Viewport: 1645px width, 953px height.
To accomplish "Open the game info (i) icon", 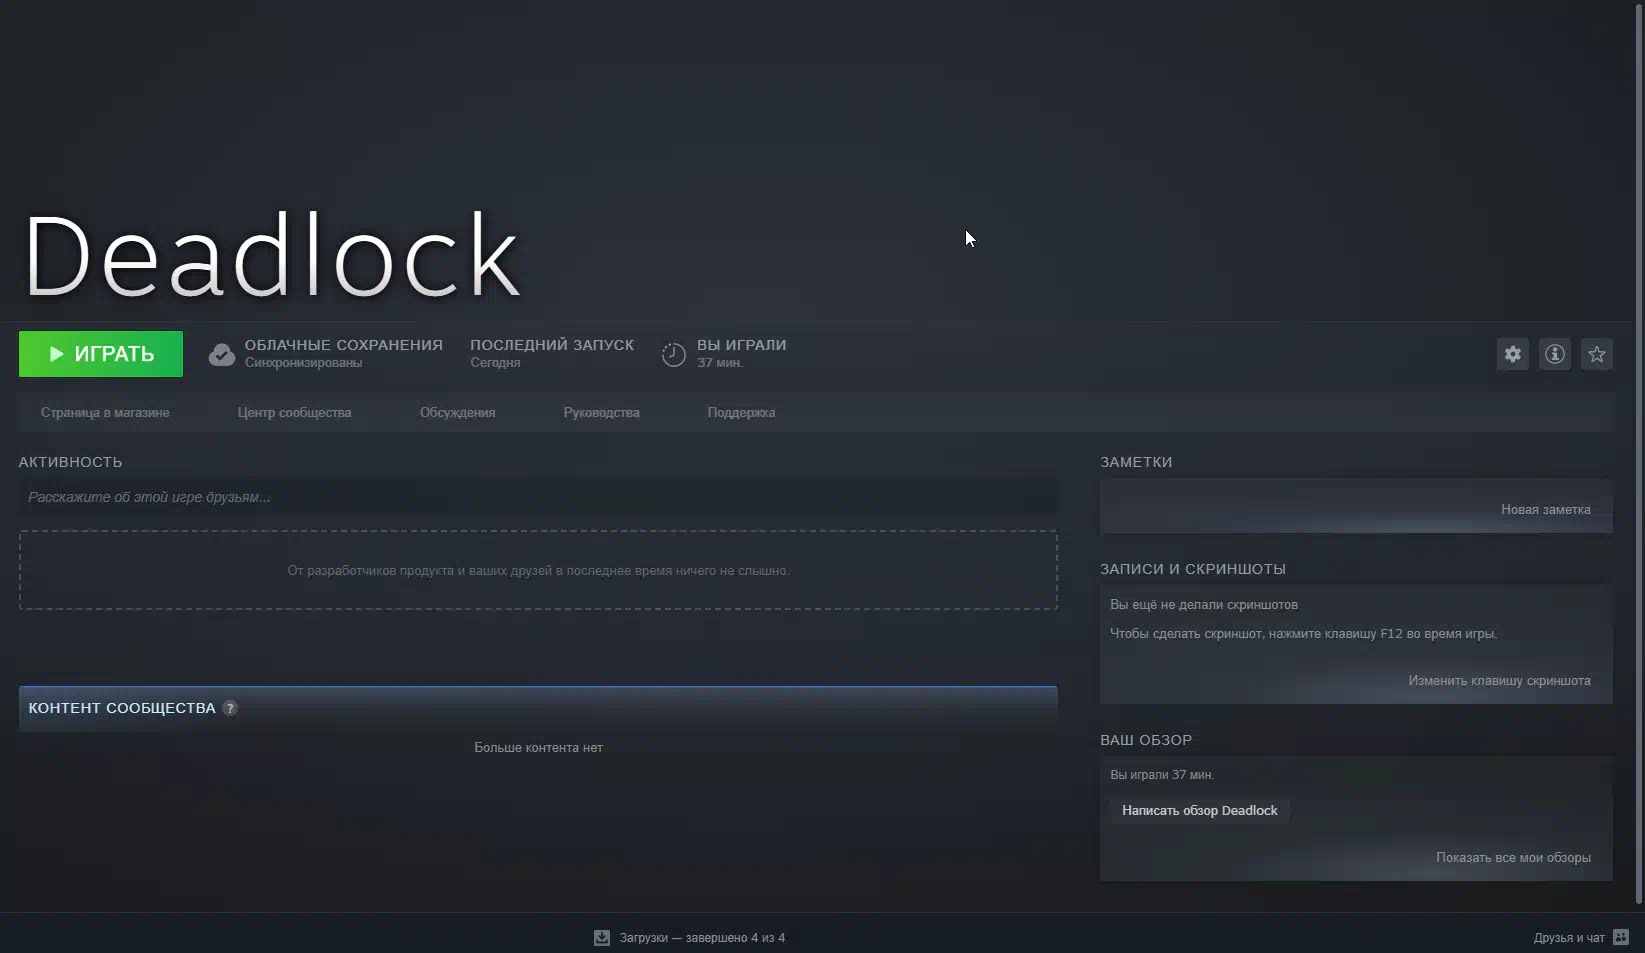I will point(1555,354).
